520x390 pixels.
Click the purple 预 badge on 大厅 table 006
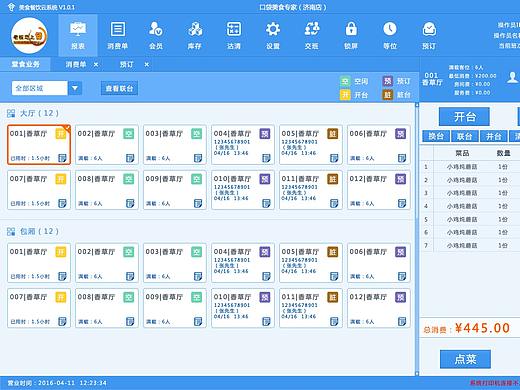400,134
